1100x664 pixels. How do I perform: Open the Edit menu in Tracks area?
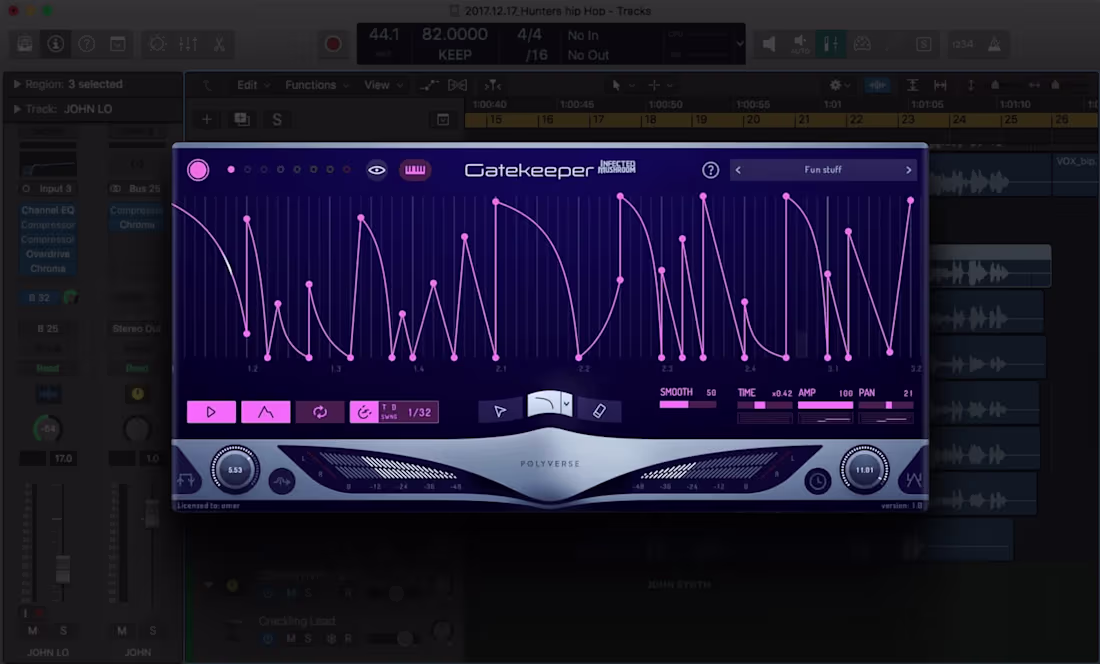pos(253,85)
